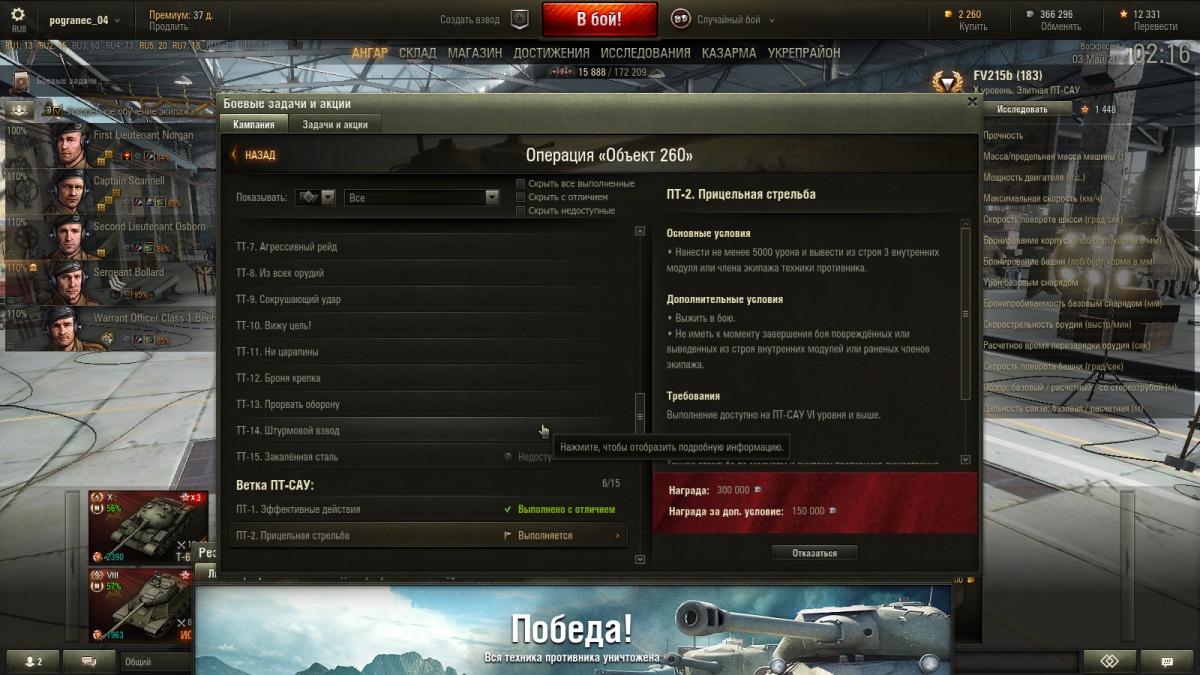
Task: Click the Отказаться button
Action: 814,552
